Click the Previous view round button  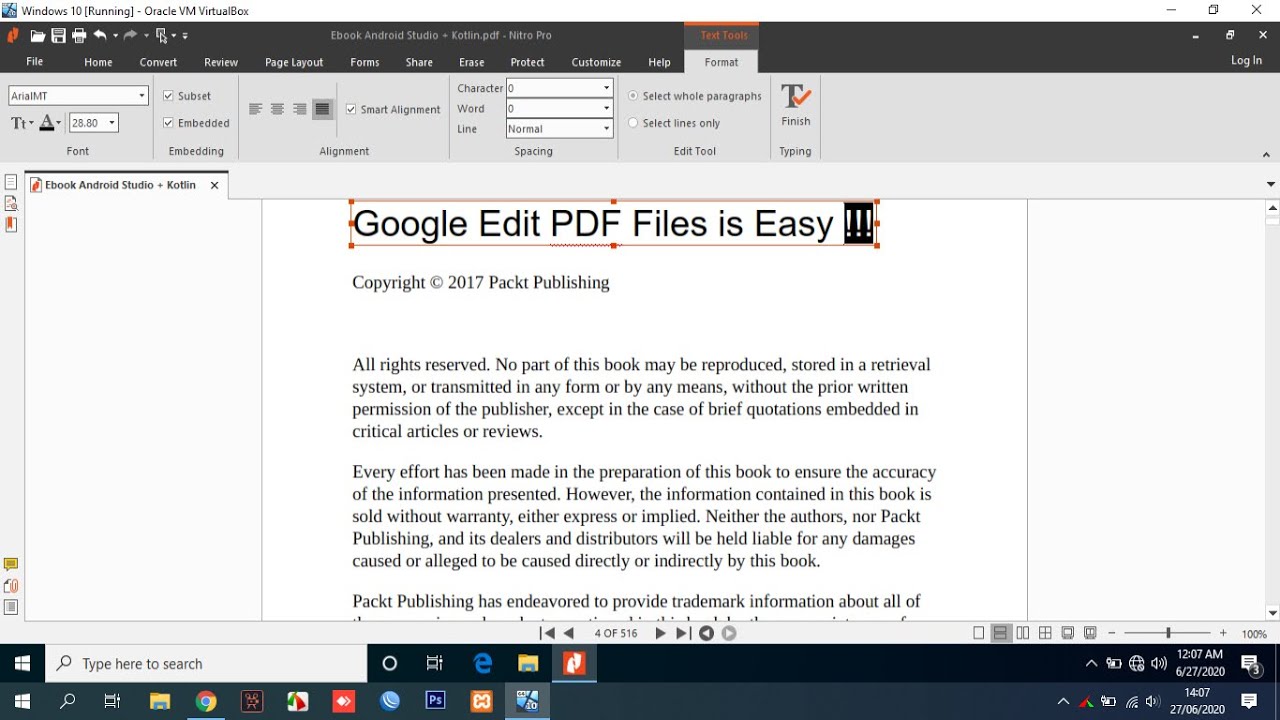coord(706,633)
